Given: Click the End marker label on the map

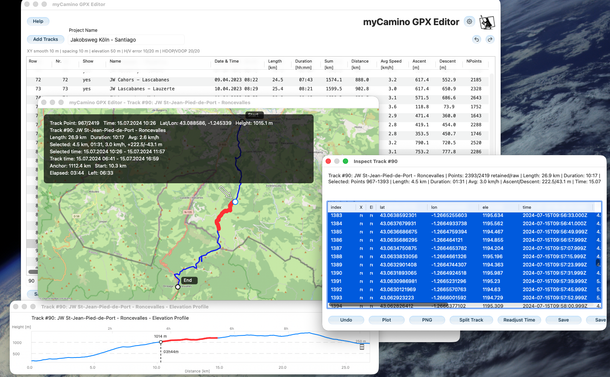Looking at the screenshot, I should coord(188,280).
